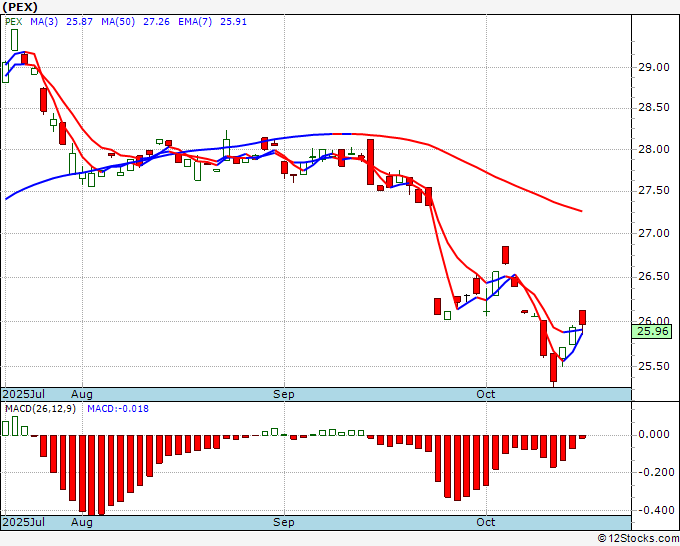Image resolution: width=680 pixels, height=546 pixels.
Task: Click the 28.00 price axis label
Action: pyautogui.click(x=654, y=149)
